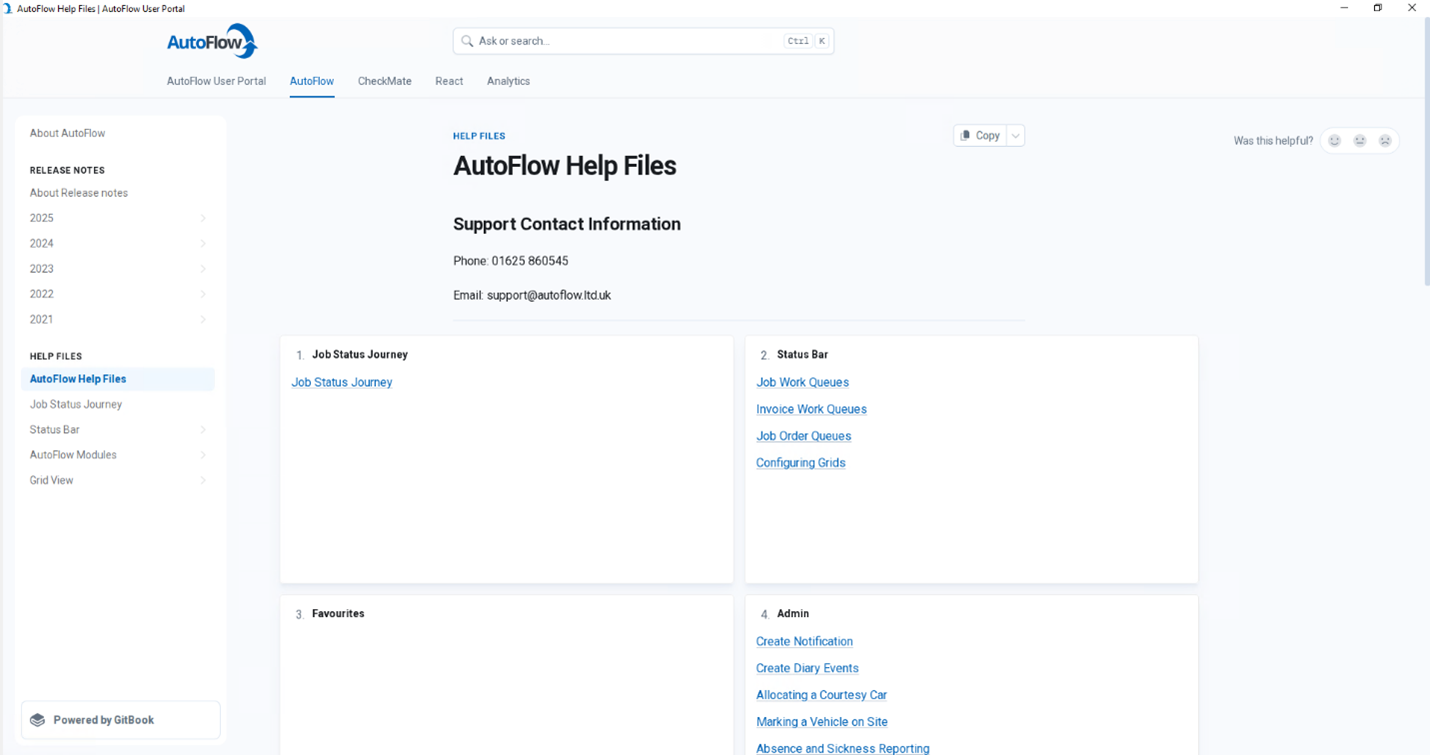Rate page with sad face icon

(x=1385, y=141)
